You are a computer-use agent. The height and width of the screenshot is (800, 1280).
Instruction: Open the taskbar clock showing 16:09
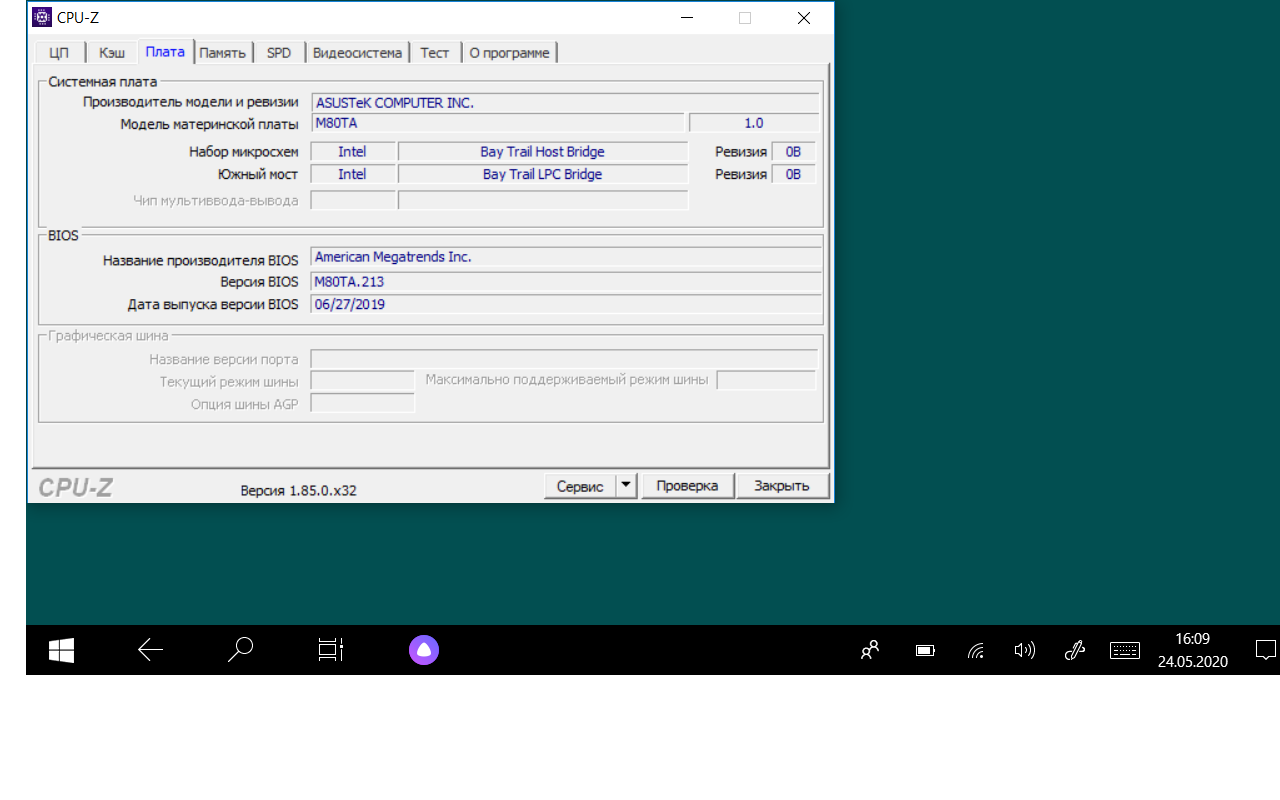pyautogui.click(x=1193, y=650)
